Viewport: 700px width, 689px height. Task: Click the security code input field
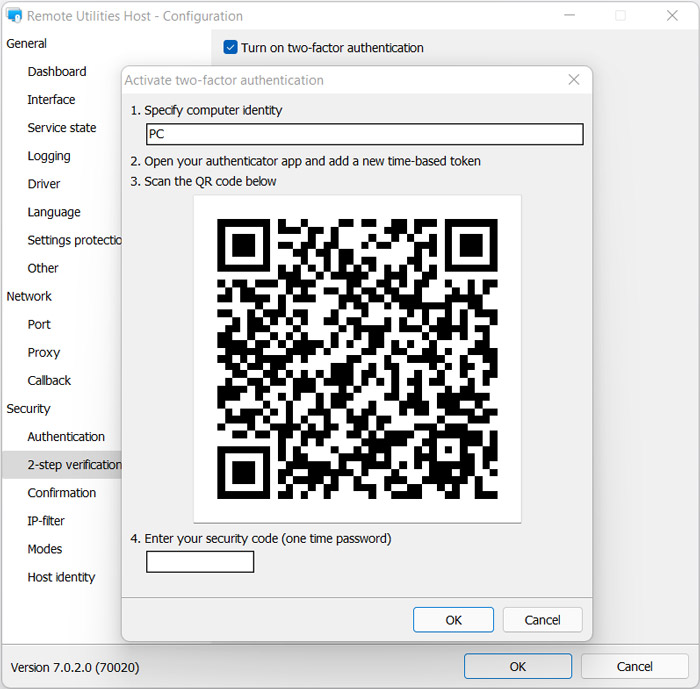[x=200, y=562]
